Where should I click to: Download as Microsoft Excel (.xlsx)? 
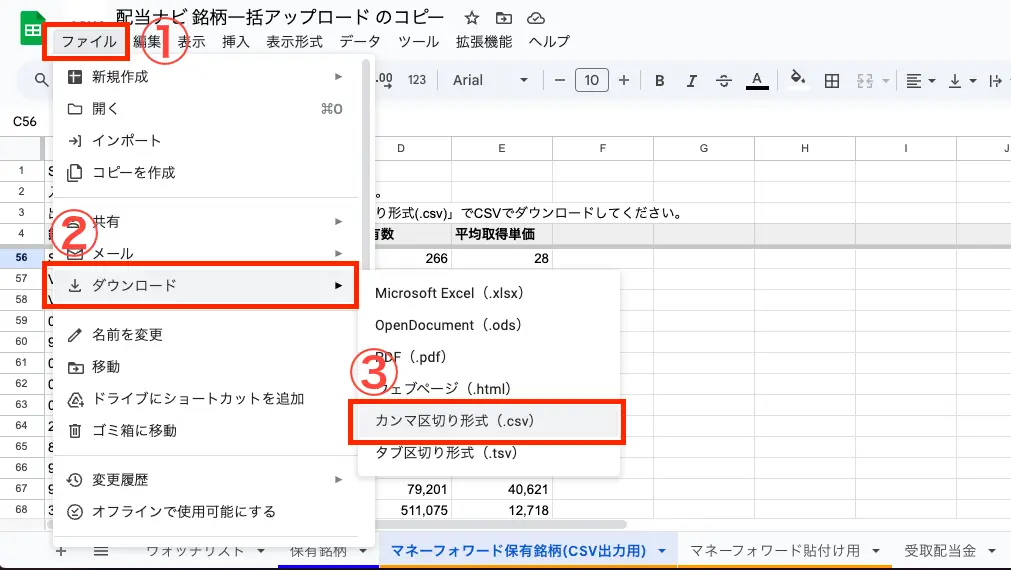489,293
